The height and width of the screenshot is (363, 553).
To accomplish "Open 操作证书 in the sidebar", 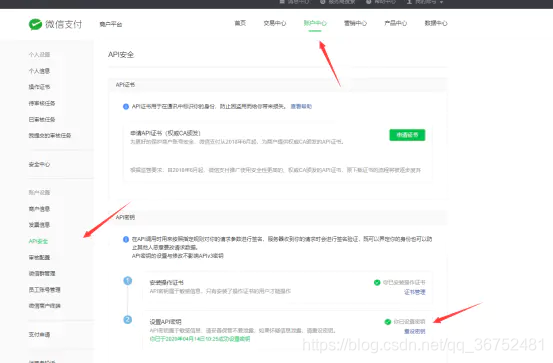I will [39, 87].
